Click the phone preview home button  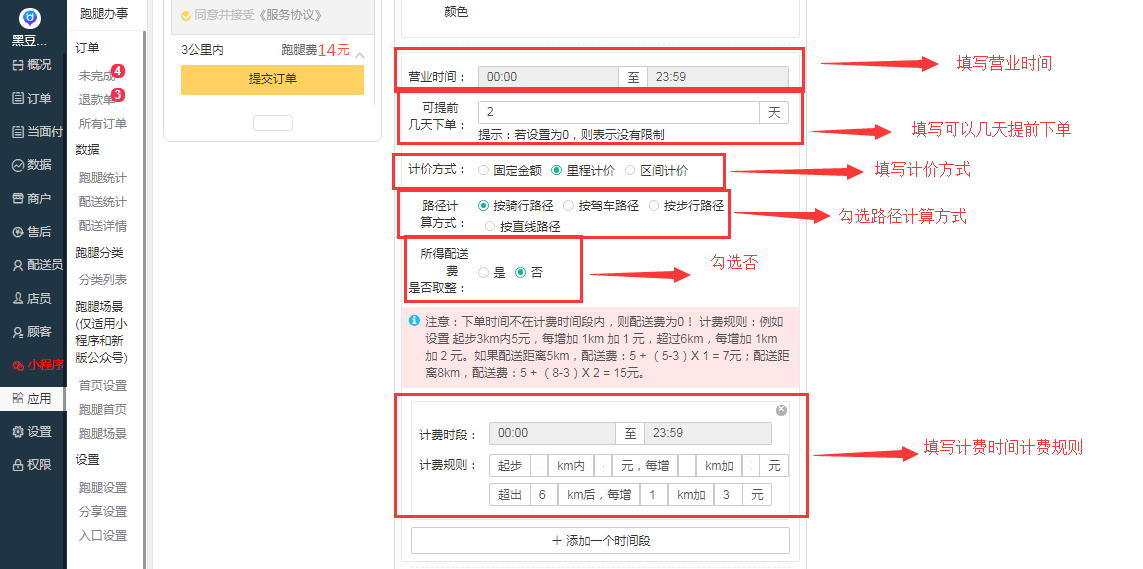(x=273, y=123)
